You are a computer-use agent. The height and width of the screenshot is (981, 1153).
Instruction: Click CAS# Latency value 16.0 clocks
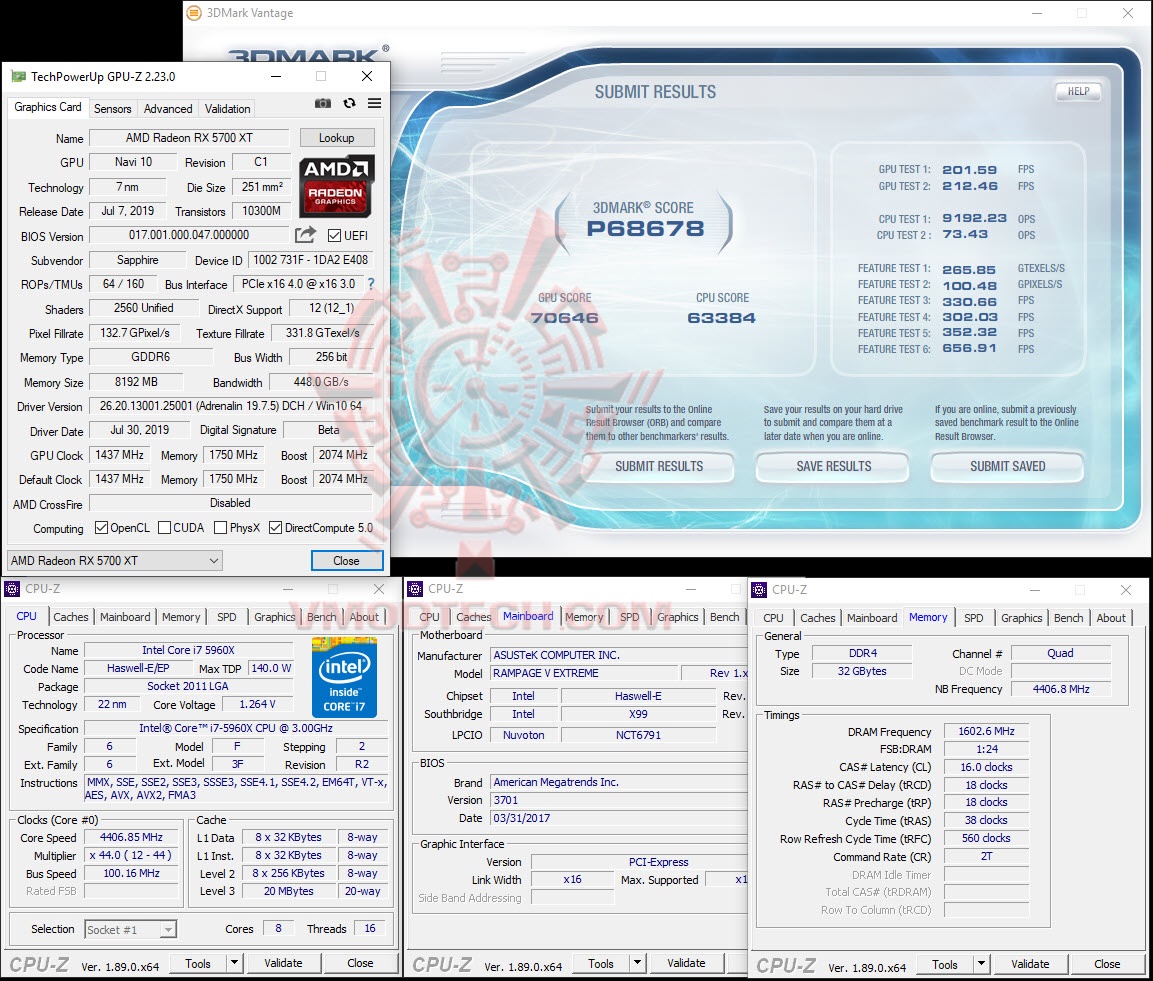coord(986,767)
